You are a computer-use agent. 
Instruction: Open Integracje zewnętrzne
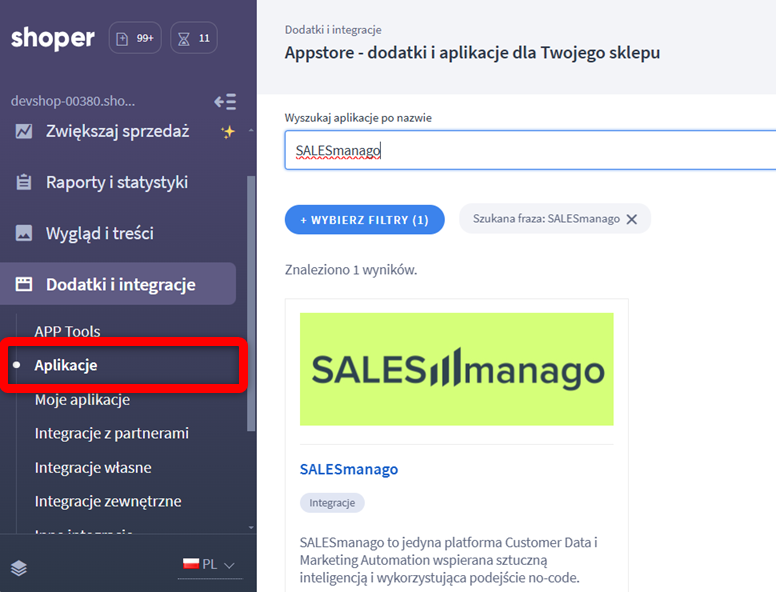click(108, 501)
